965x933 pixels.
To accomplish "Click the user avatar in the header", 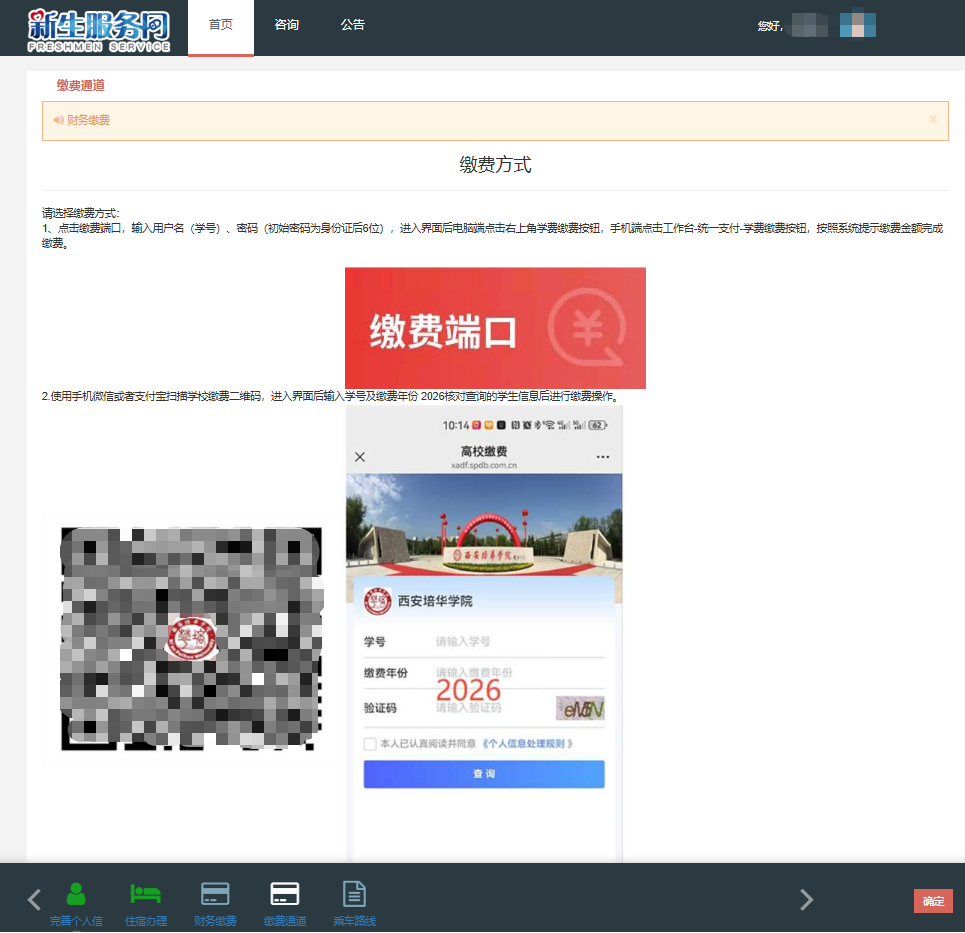I will (x=857, y=25).
